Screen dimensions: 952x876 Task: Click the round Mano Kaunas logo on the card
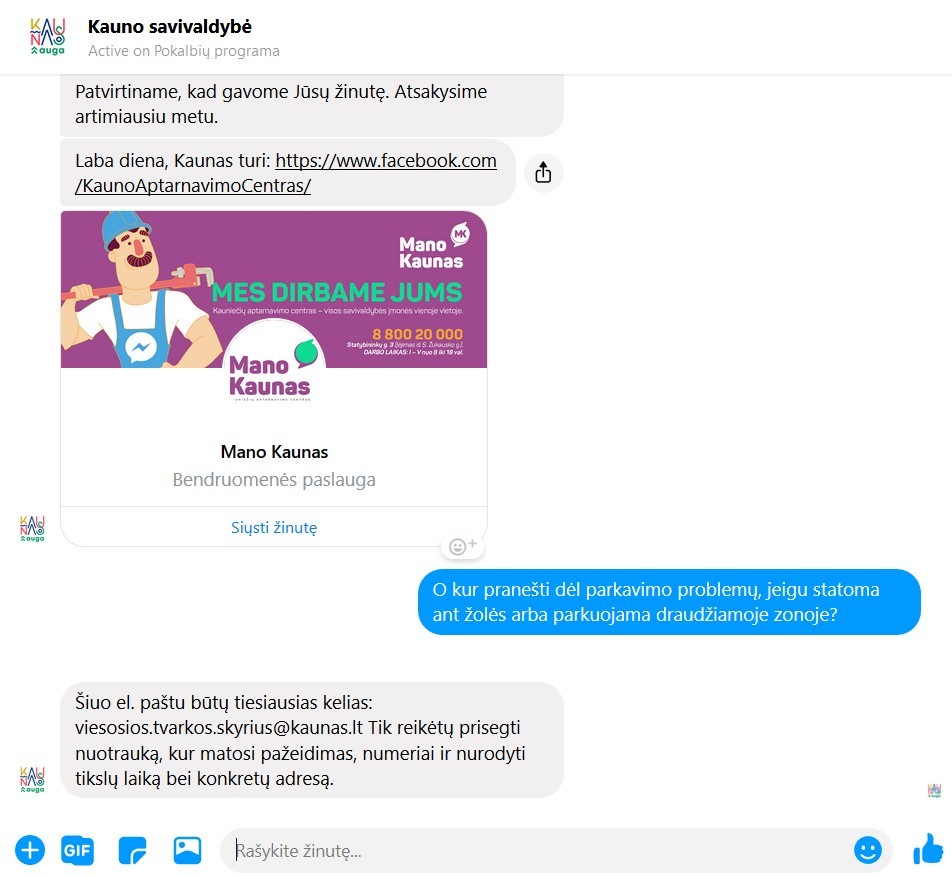(x=269, y=369)
